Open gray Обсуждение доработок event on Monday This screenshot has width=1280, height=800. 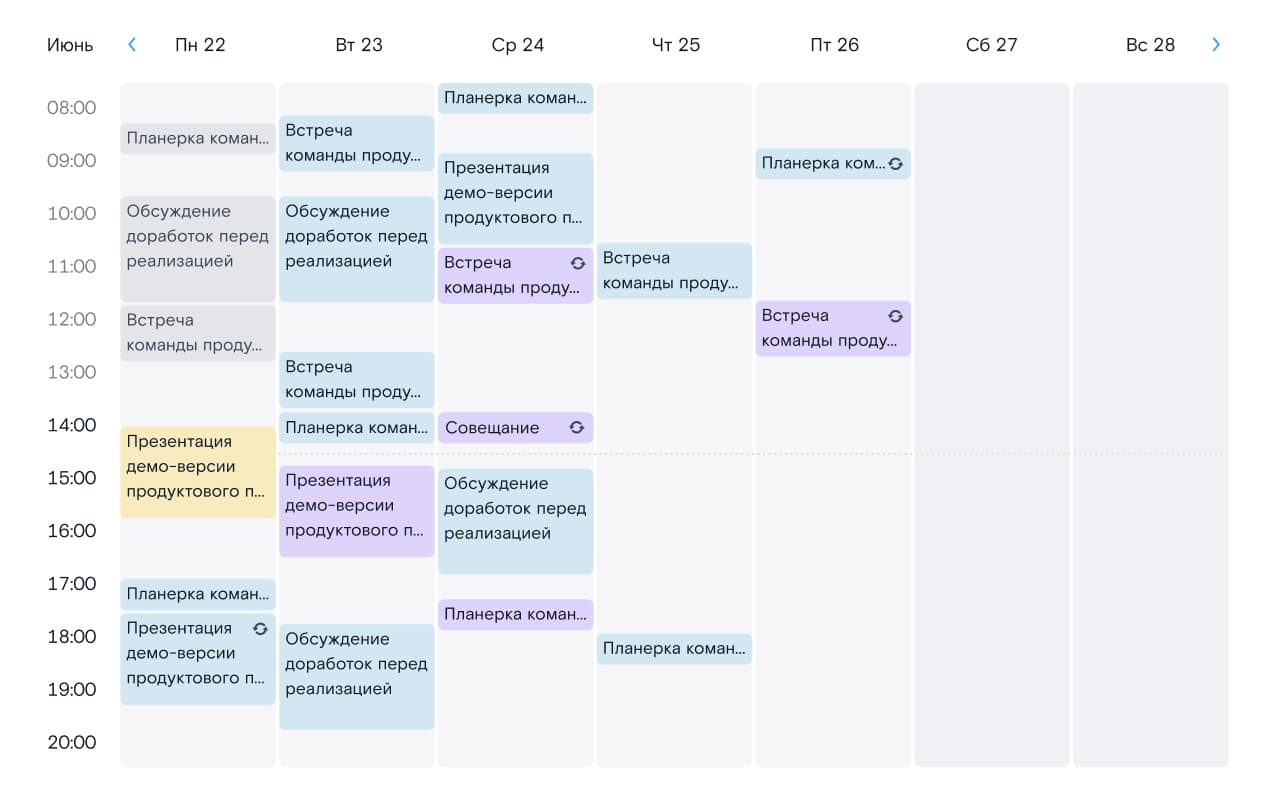point(198,249)
